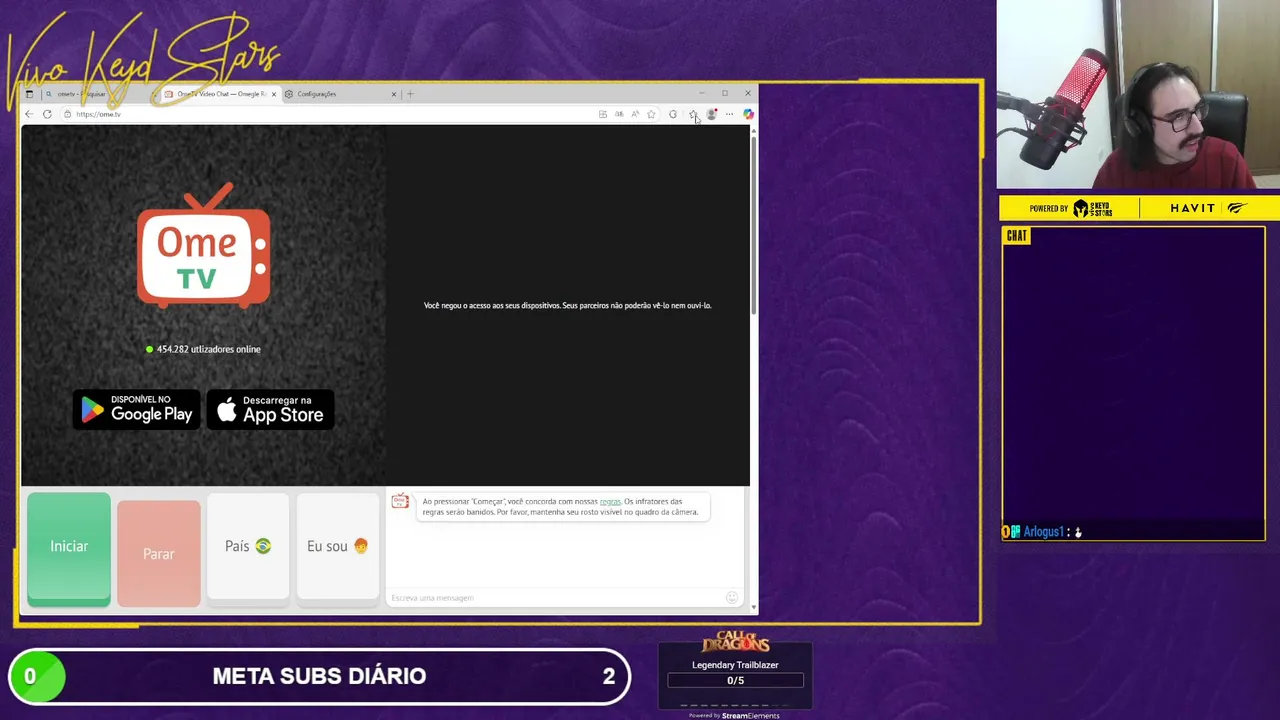Screen dimensions: 1280x720
Task: Click the favorite star in address bar
Action: (651, 114)
